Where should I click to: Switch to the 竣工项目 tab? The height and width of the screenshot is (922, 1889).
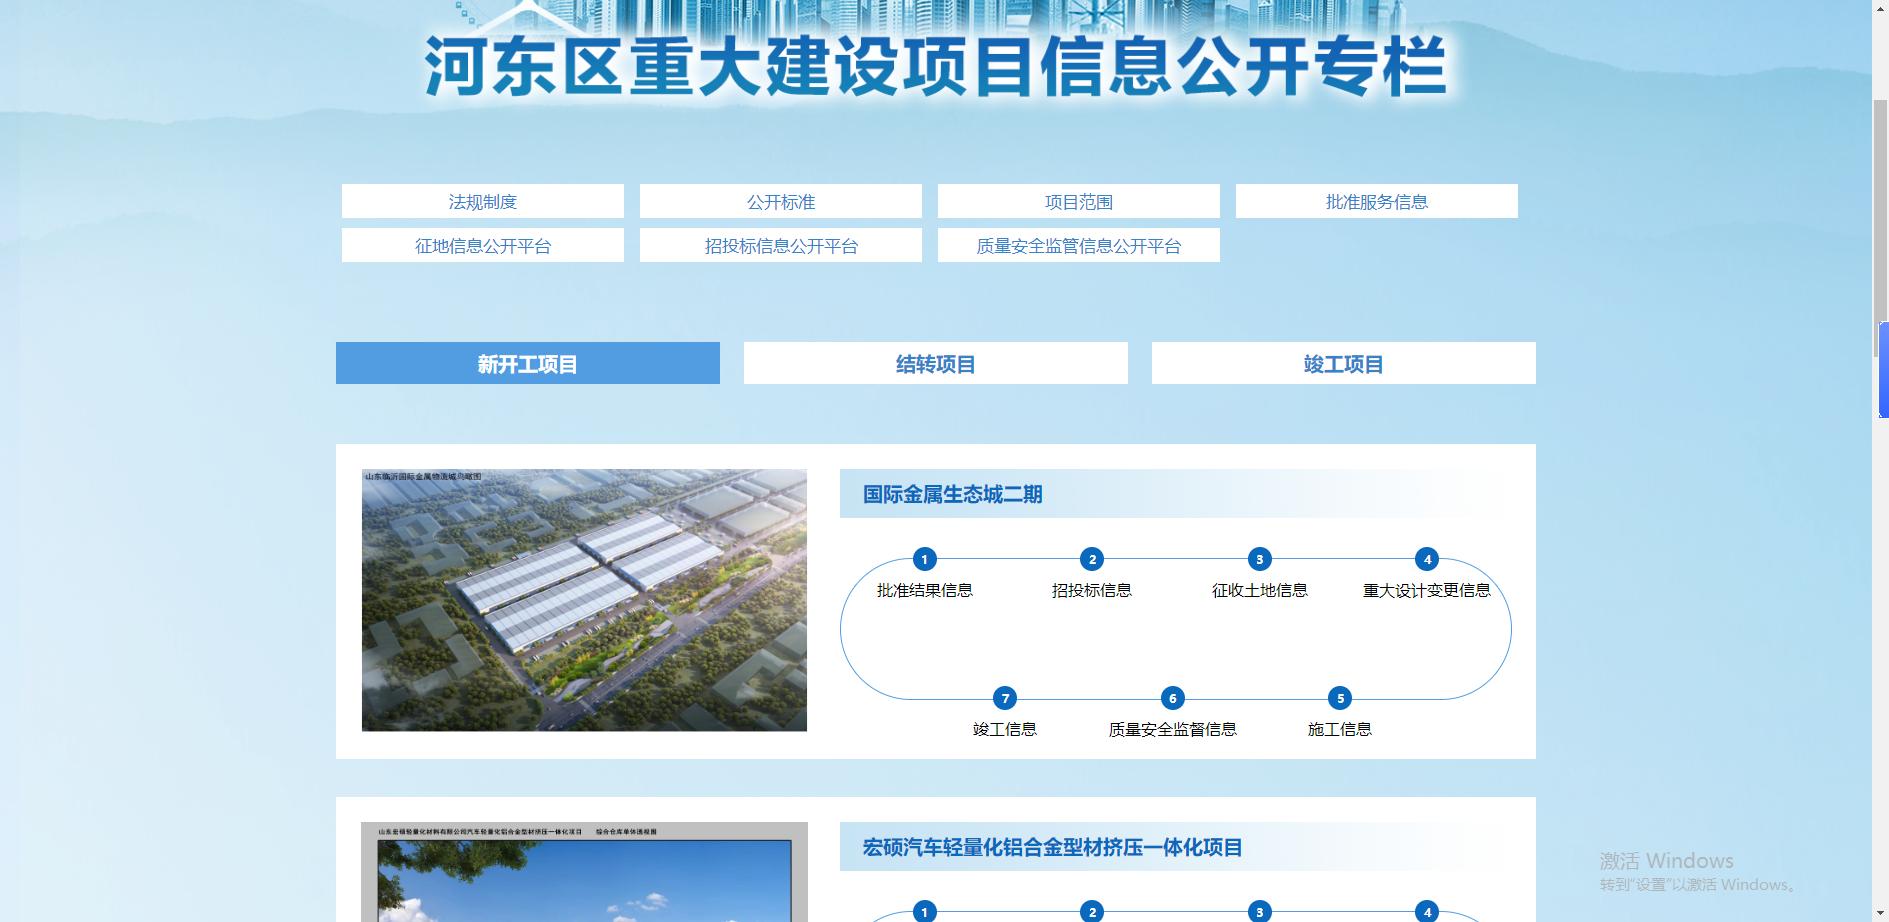click(1343, 363)
